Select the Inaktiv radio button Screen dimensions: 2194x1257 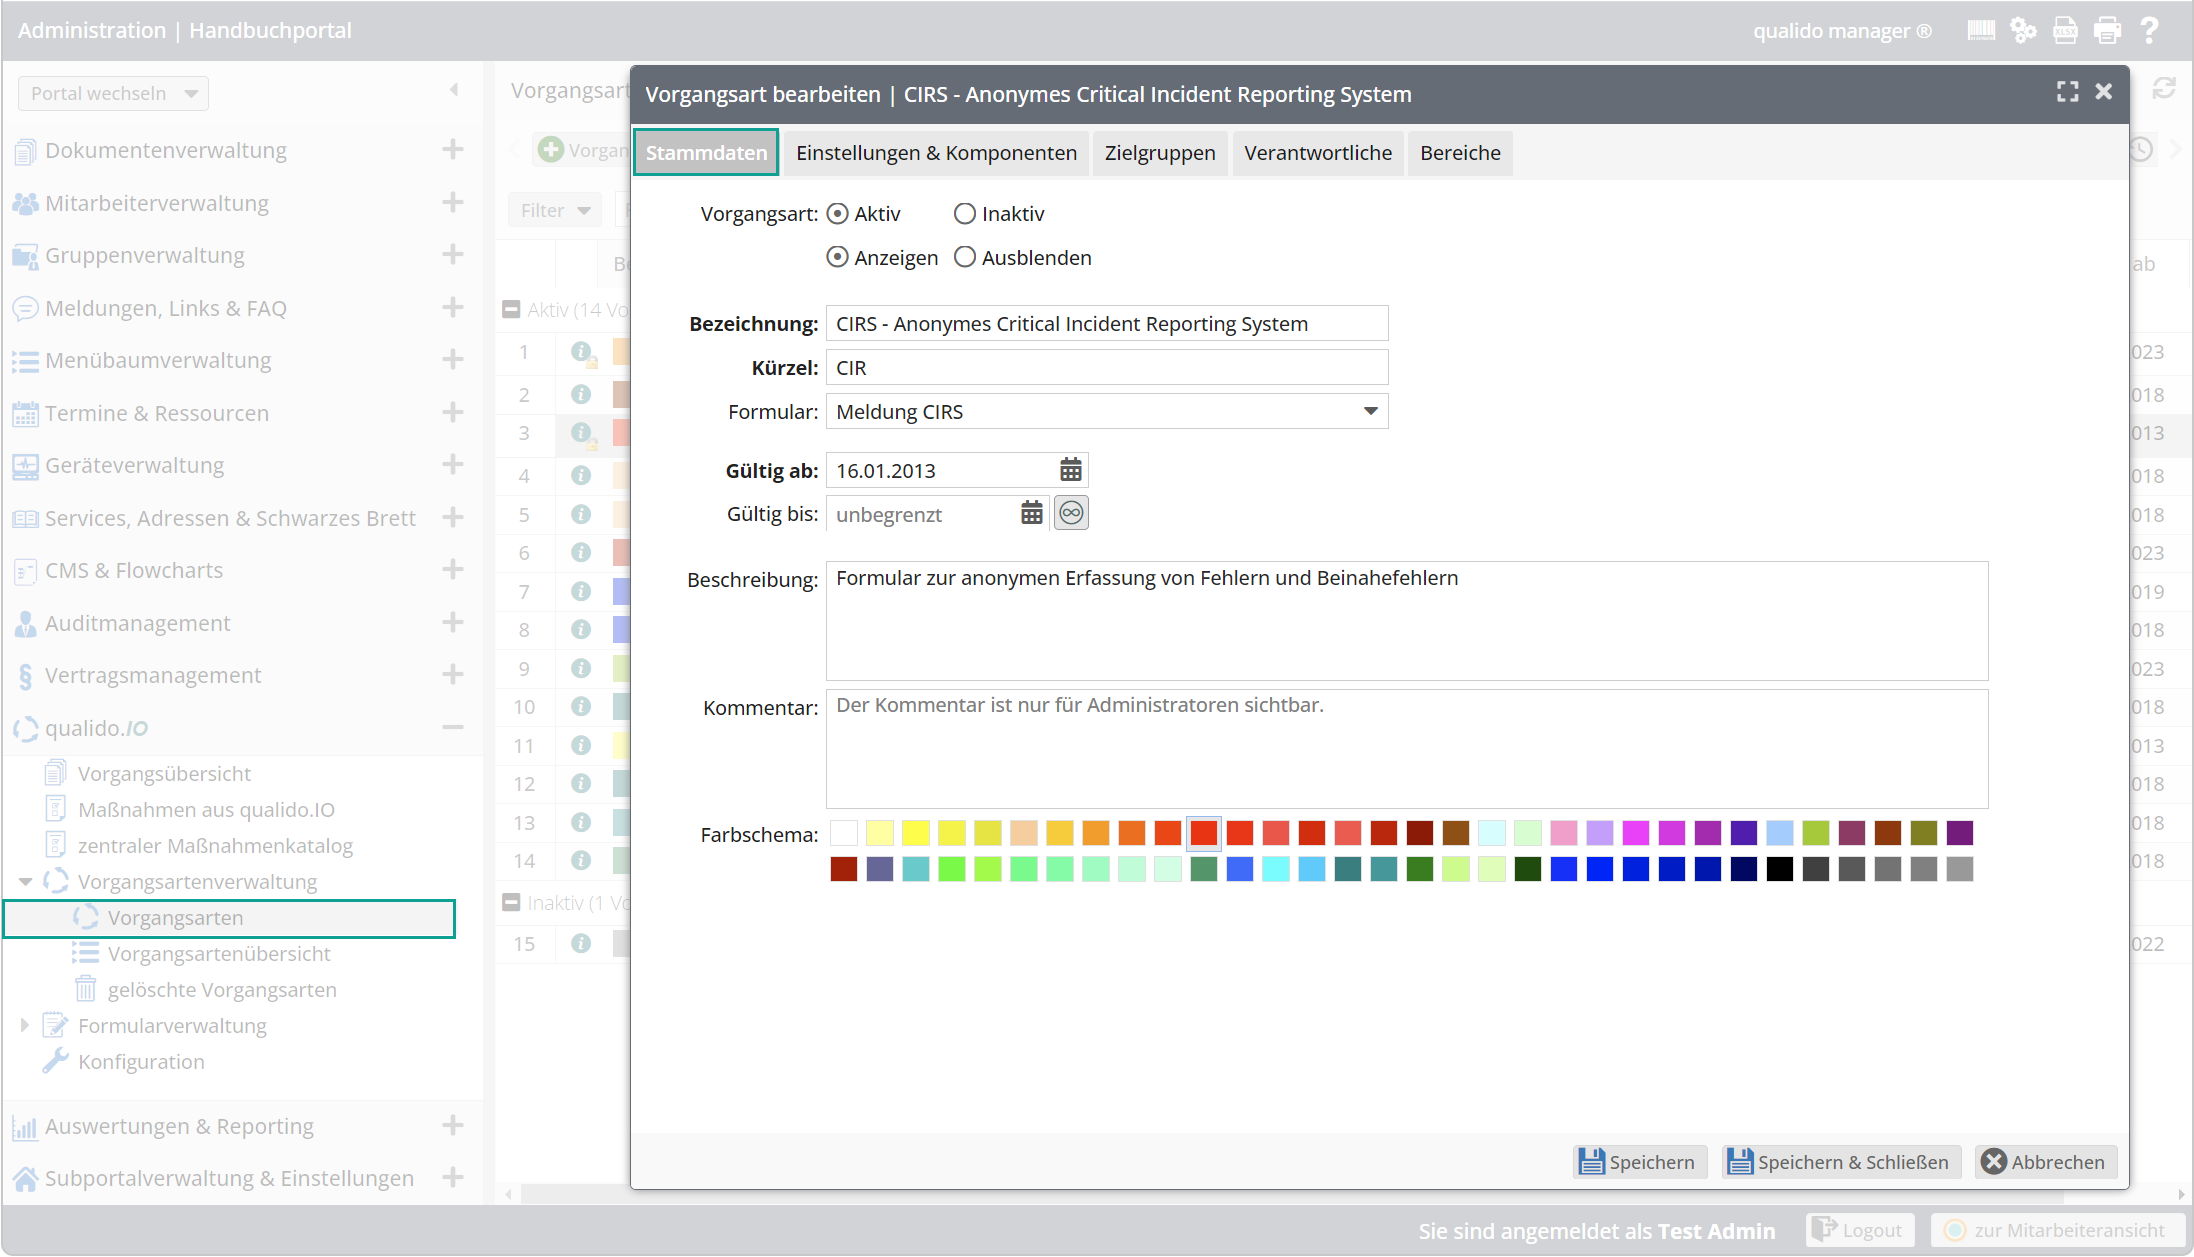pyautogui.click(x=965, y=213)
